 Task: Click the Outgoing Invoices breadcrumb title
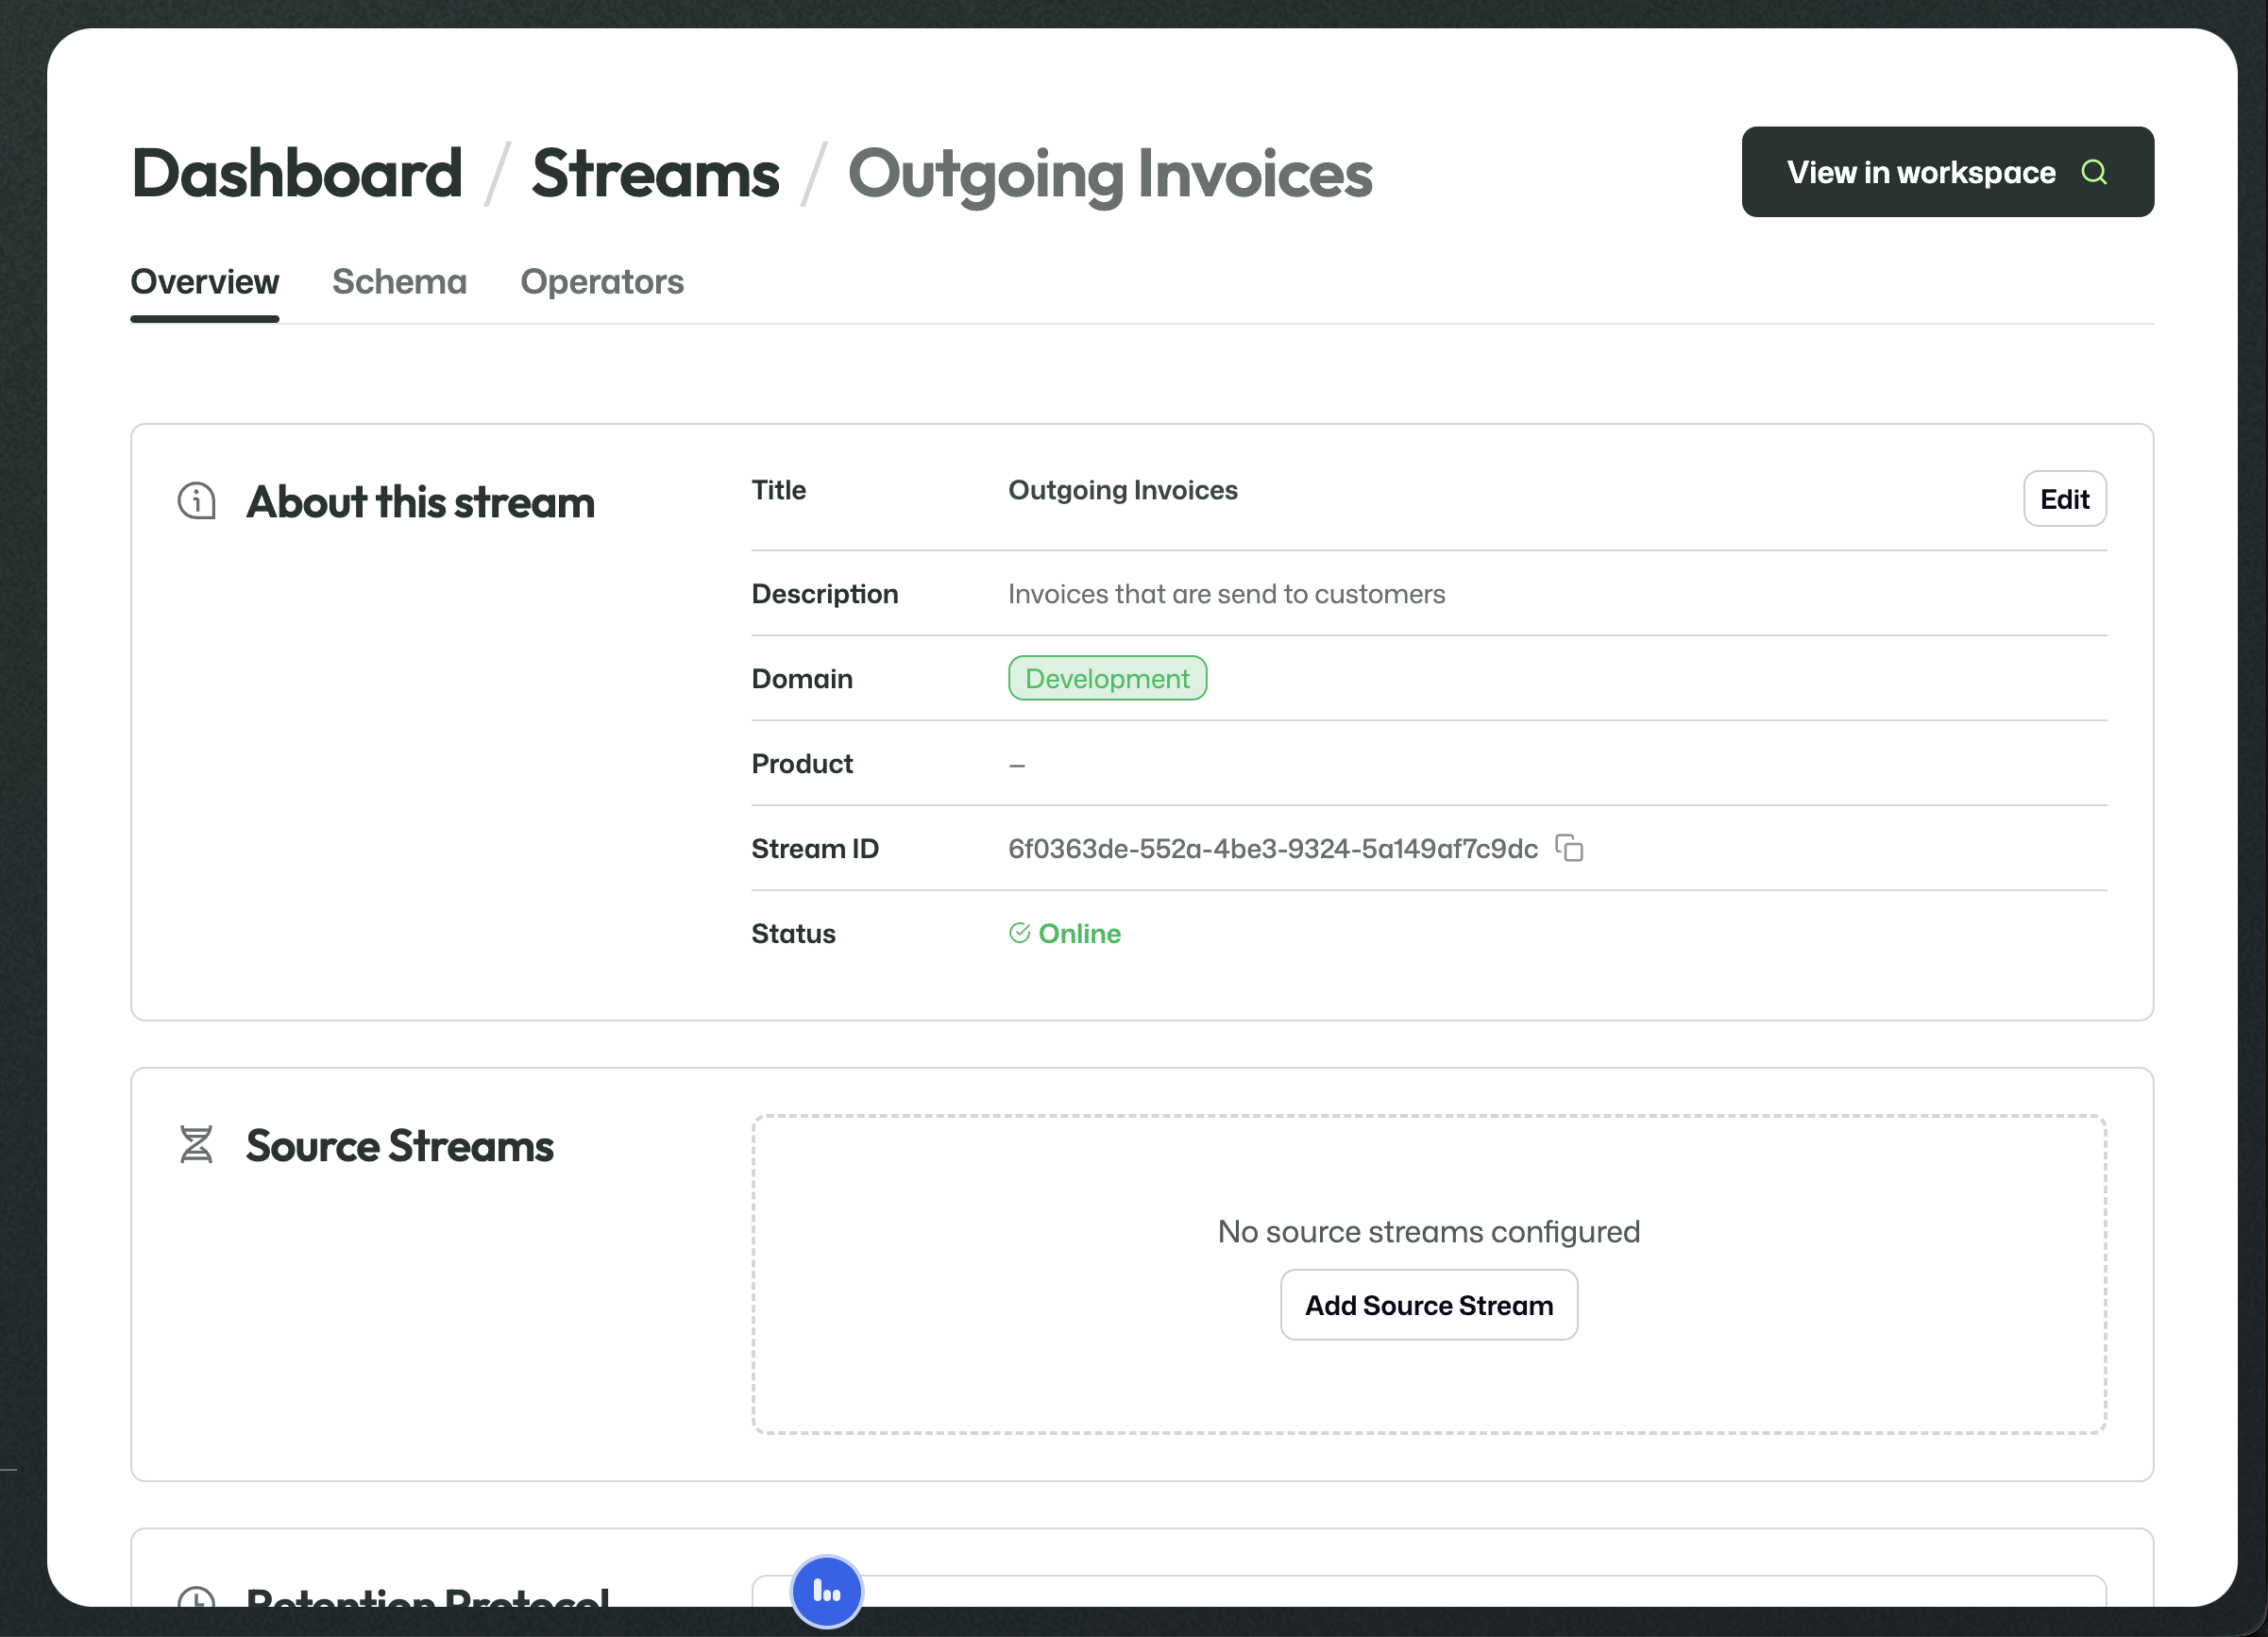1110,175
